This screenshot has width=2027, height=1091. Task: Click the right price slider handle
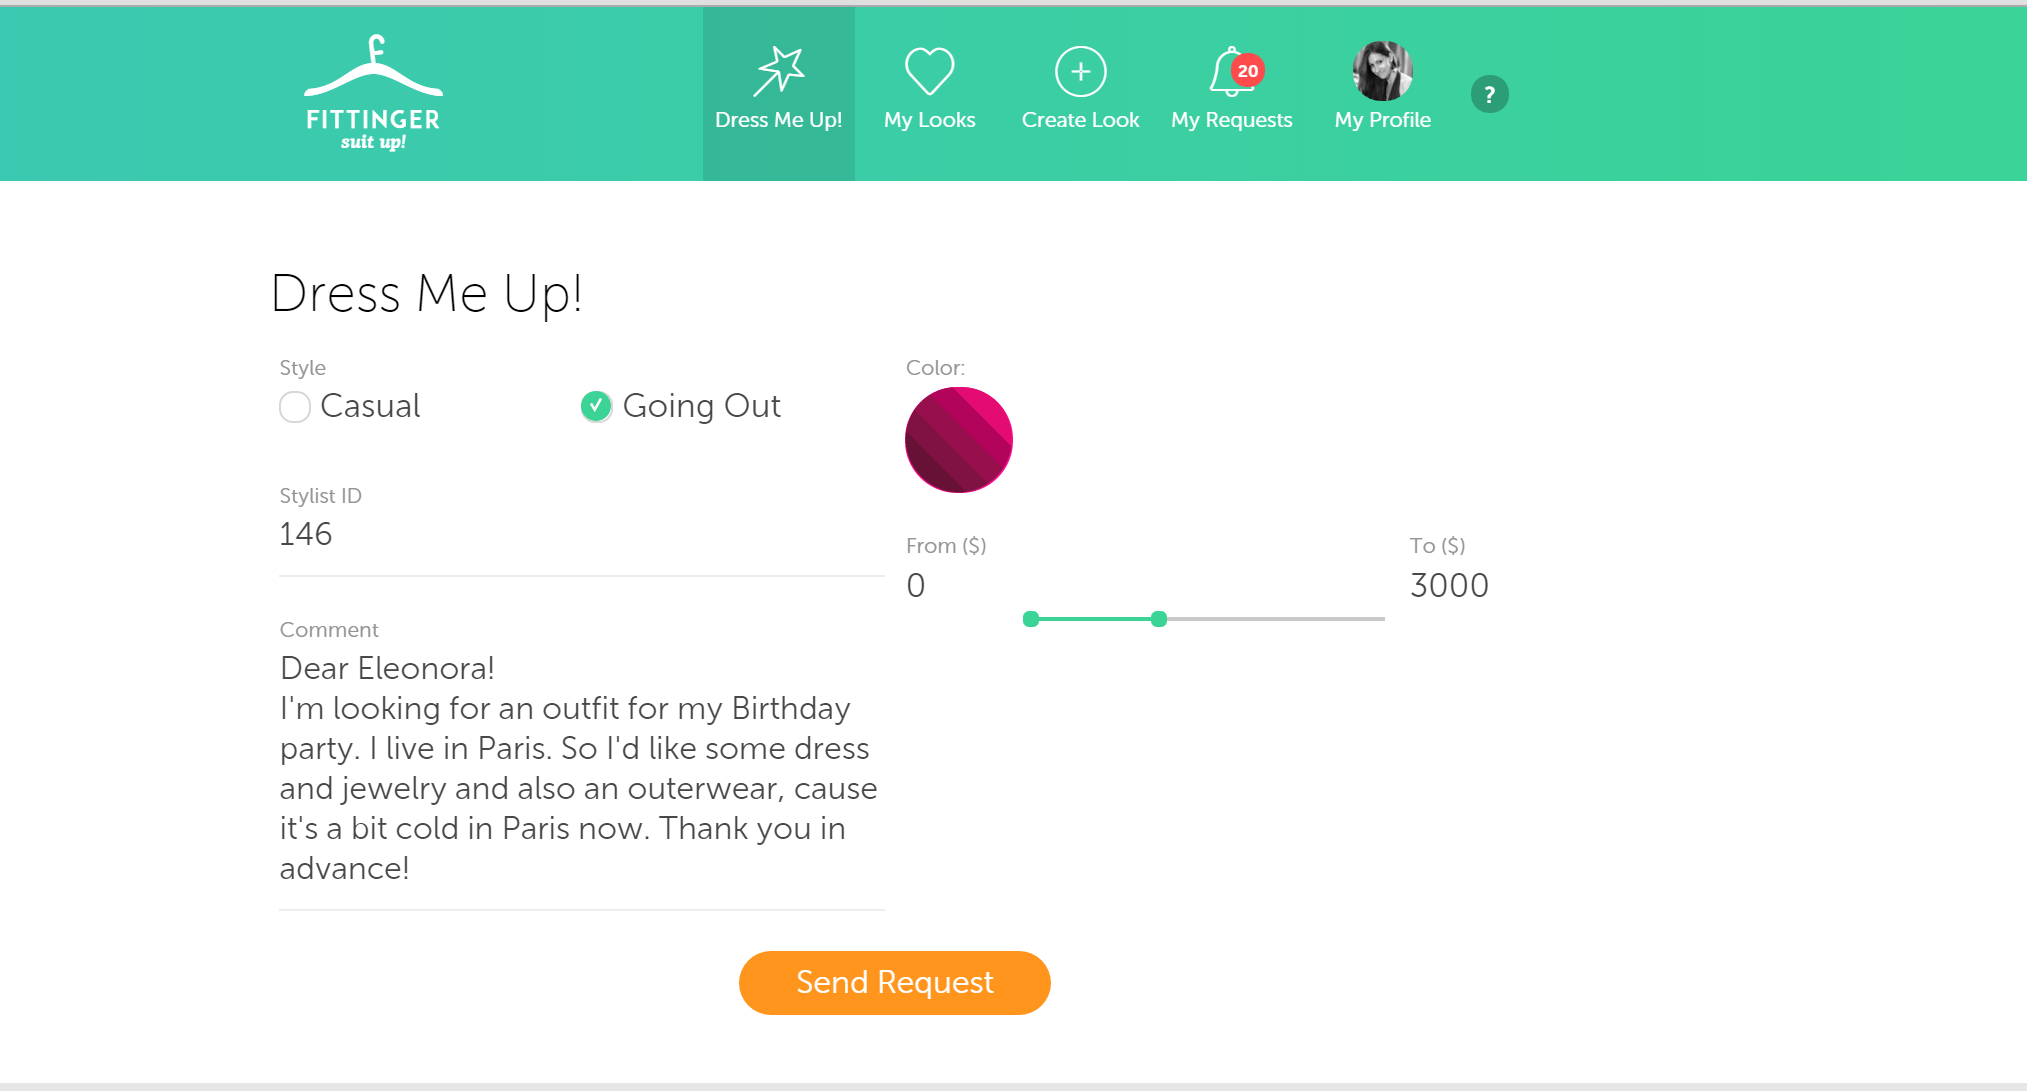tap(1159, 619)
